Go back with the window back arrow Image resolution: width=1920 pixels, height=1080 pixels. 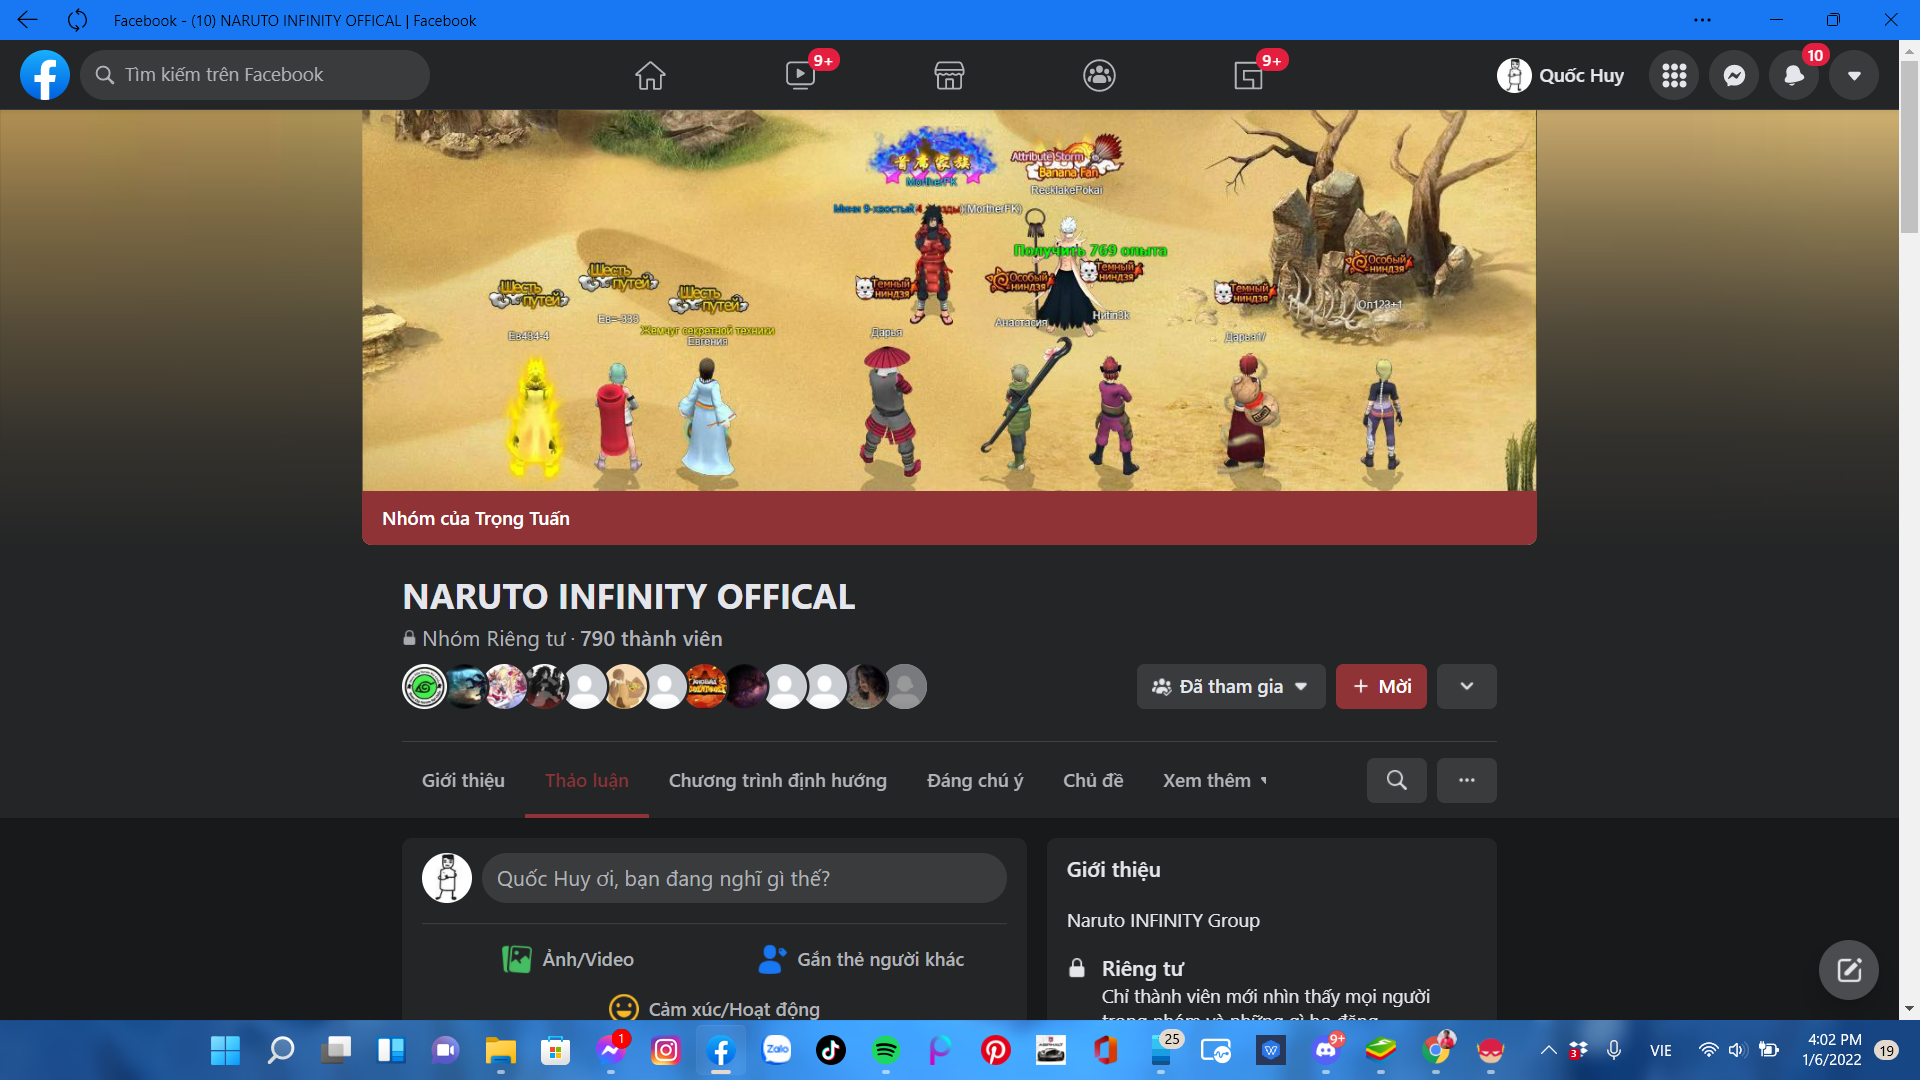pyautogui.click(x=27, y=19)
